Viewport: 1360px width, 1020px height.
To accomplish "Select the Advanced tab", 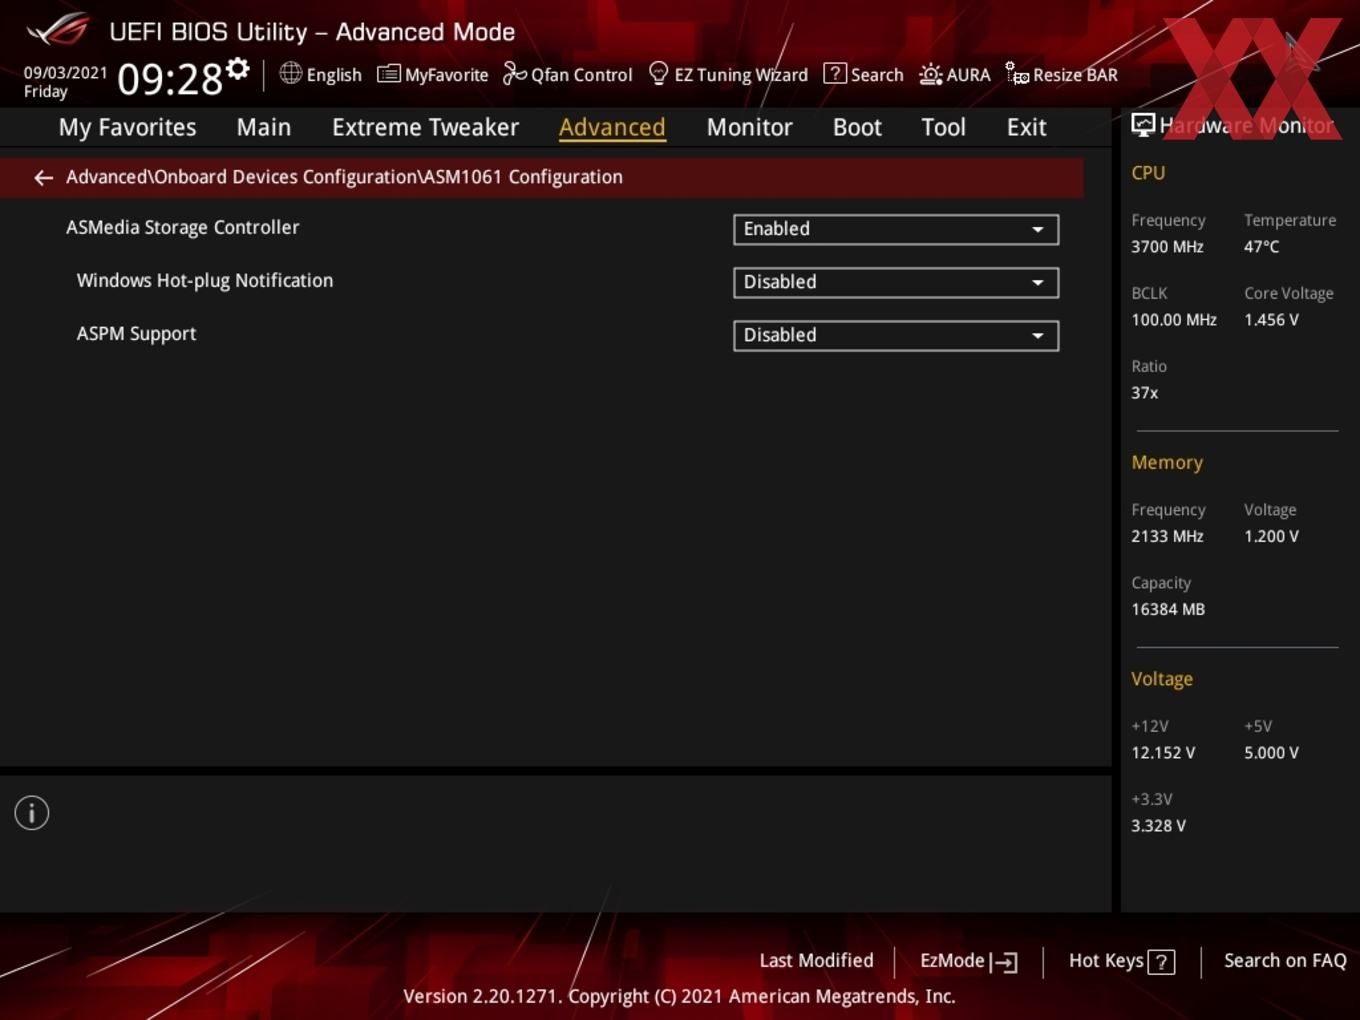I will pyautogui.click(x=612, y=127).
